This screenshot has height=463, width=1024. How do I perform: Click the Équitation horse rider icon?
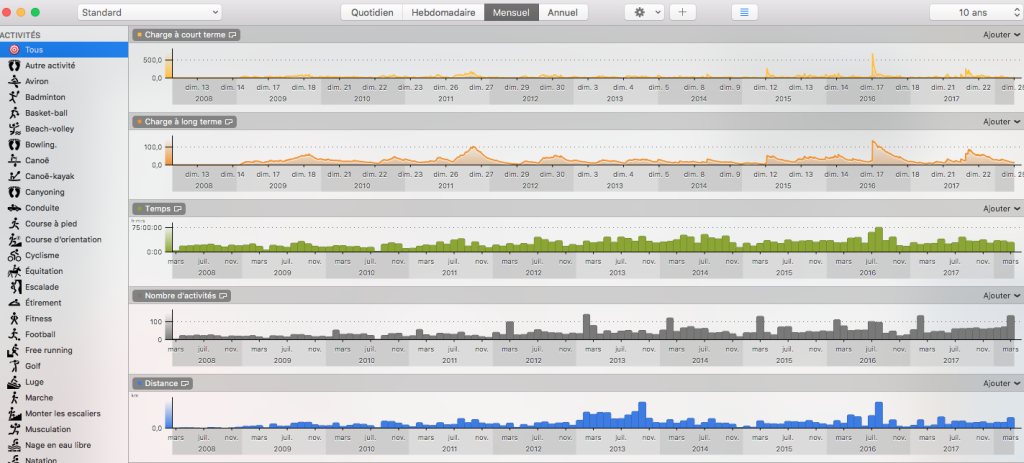click(x=14, y=271)
